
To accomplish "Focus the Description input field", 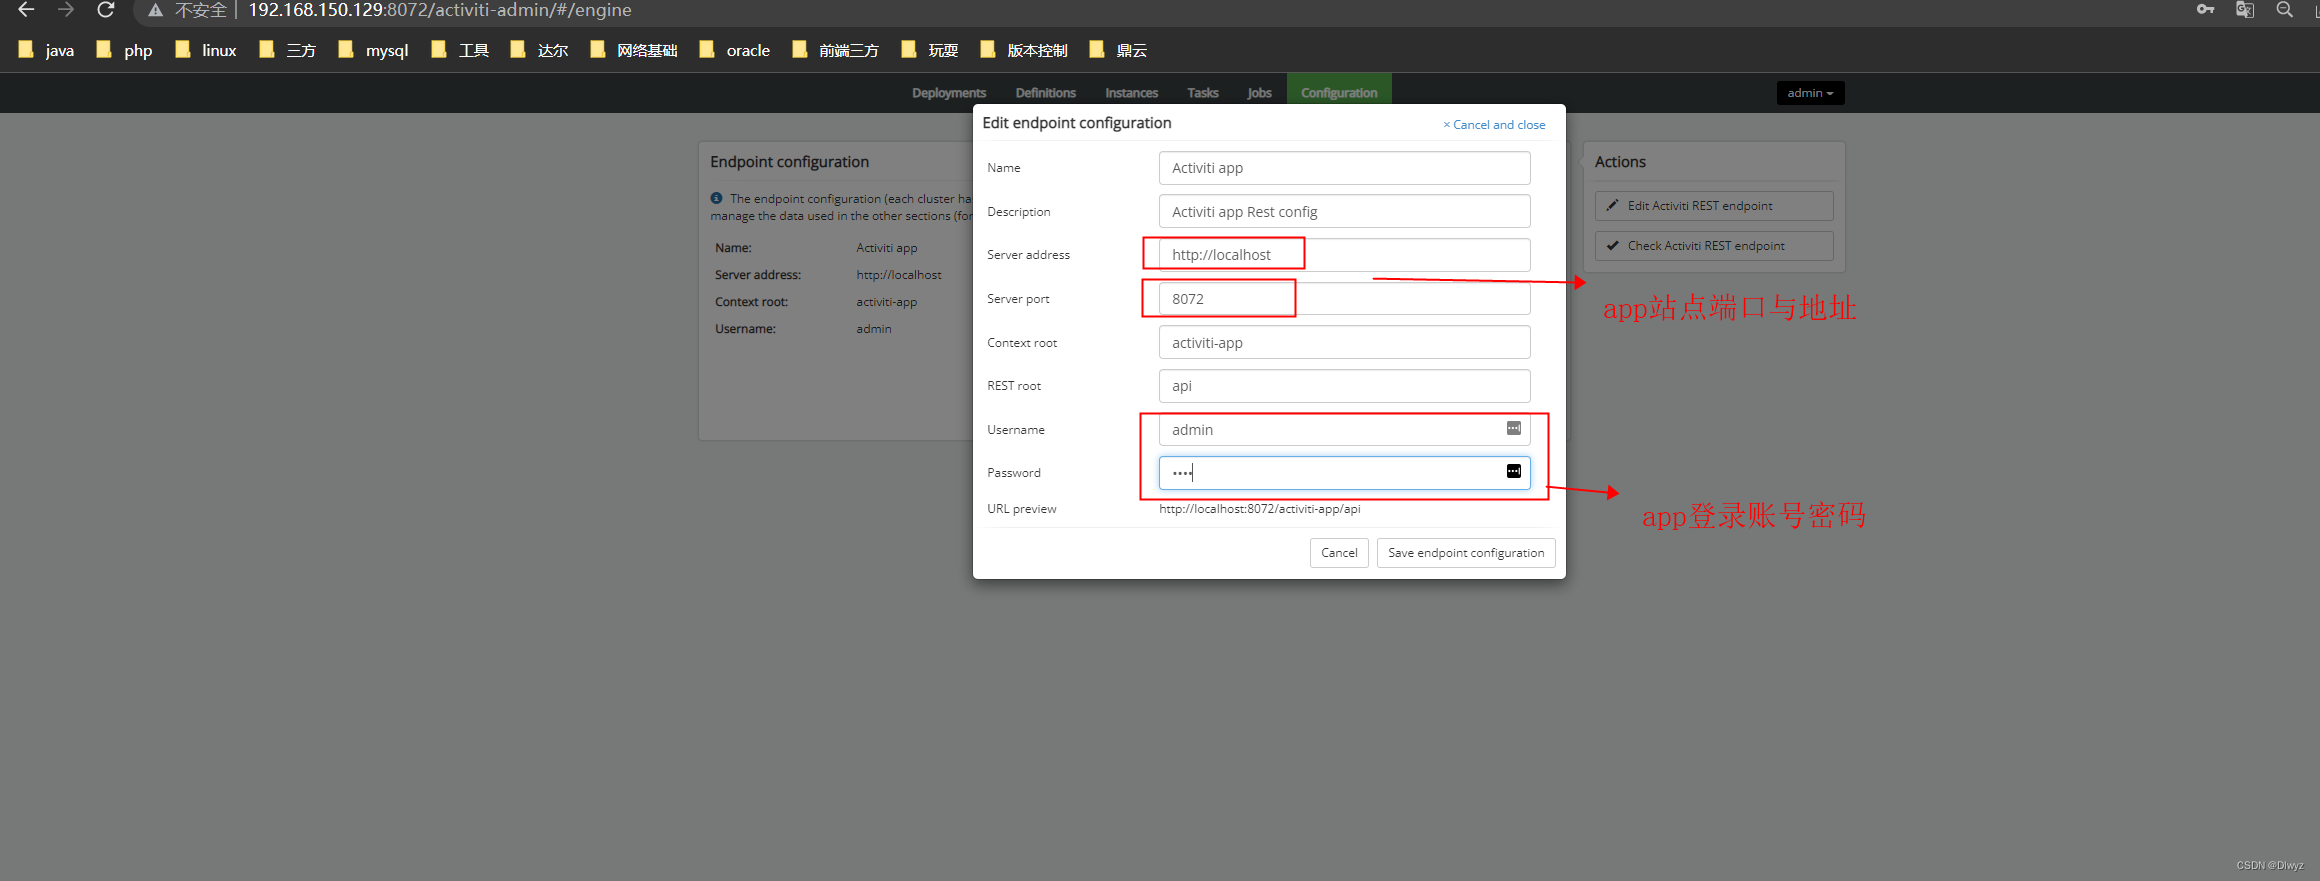I will pos(1344,211).
